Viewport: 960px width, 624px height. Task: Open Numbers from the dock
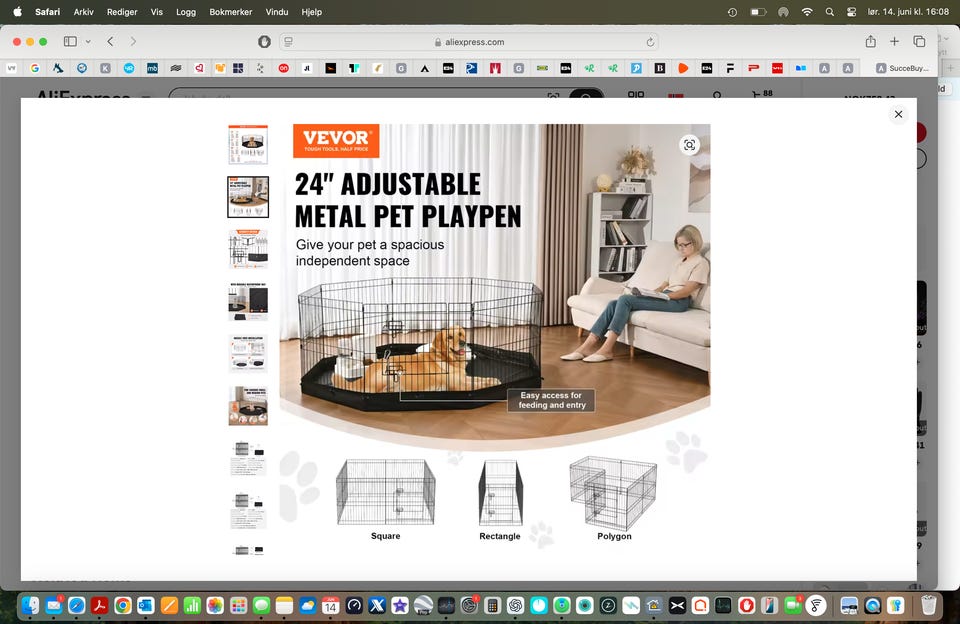[x=192, y=606]
